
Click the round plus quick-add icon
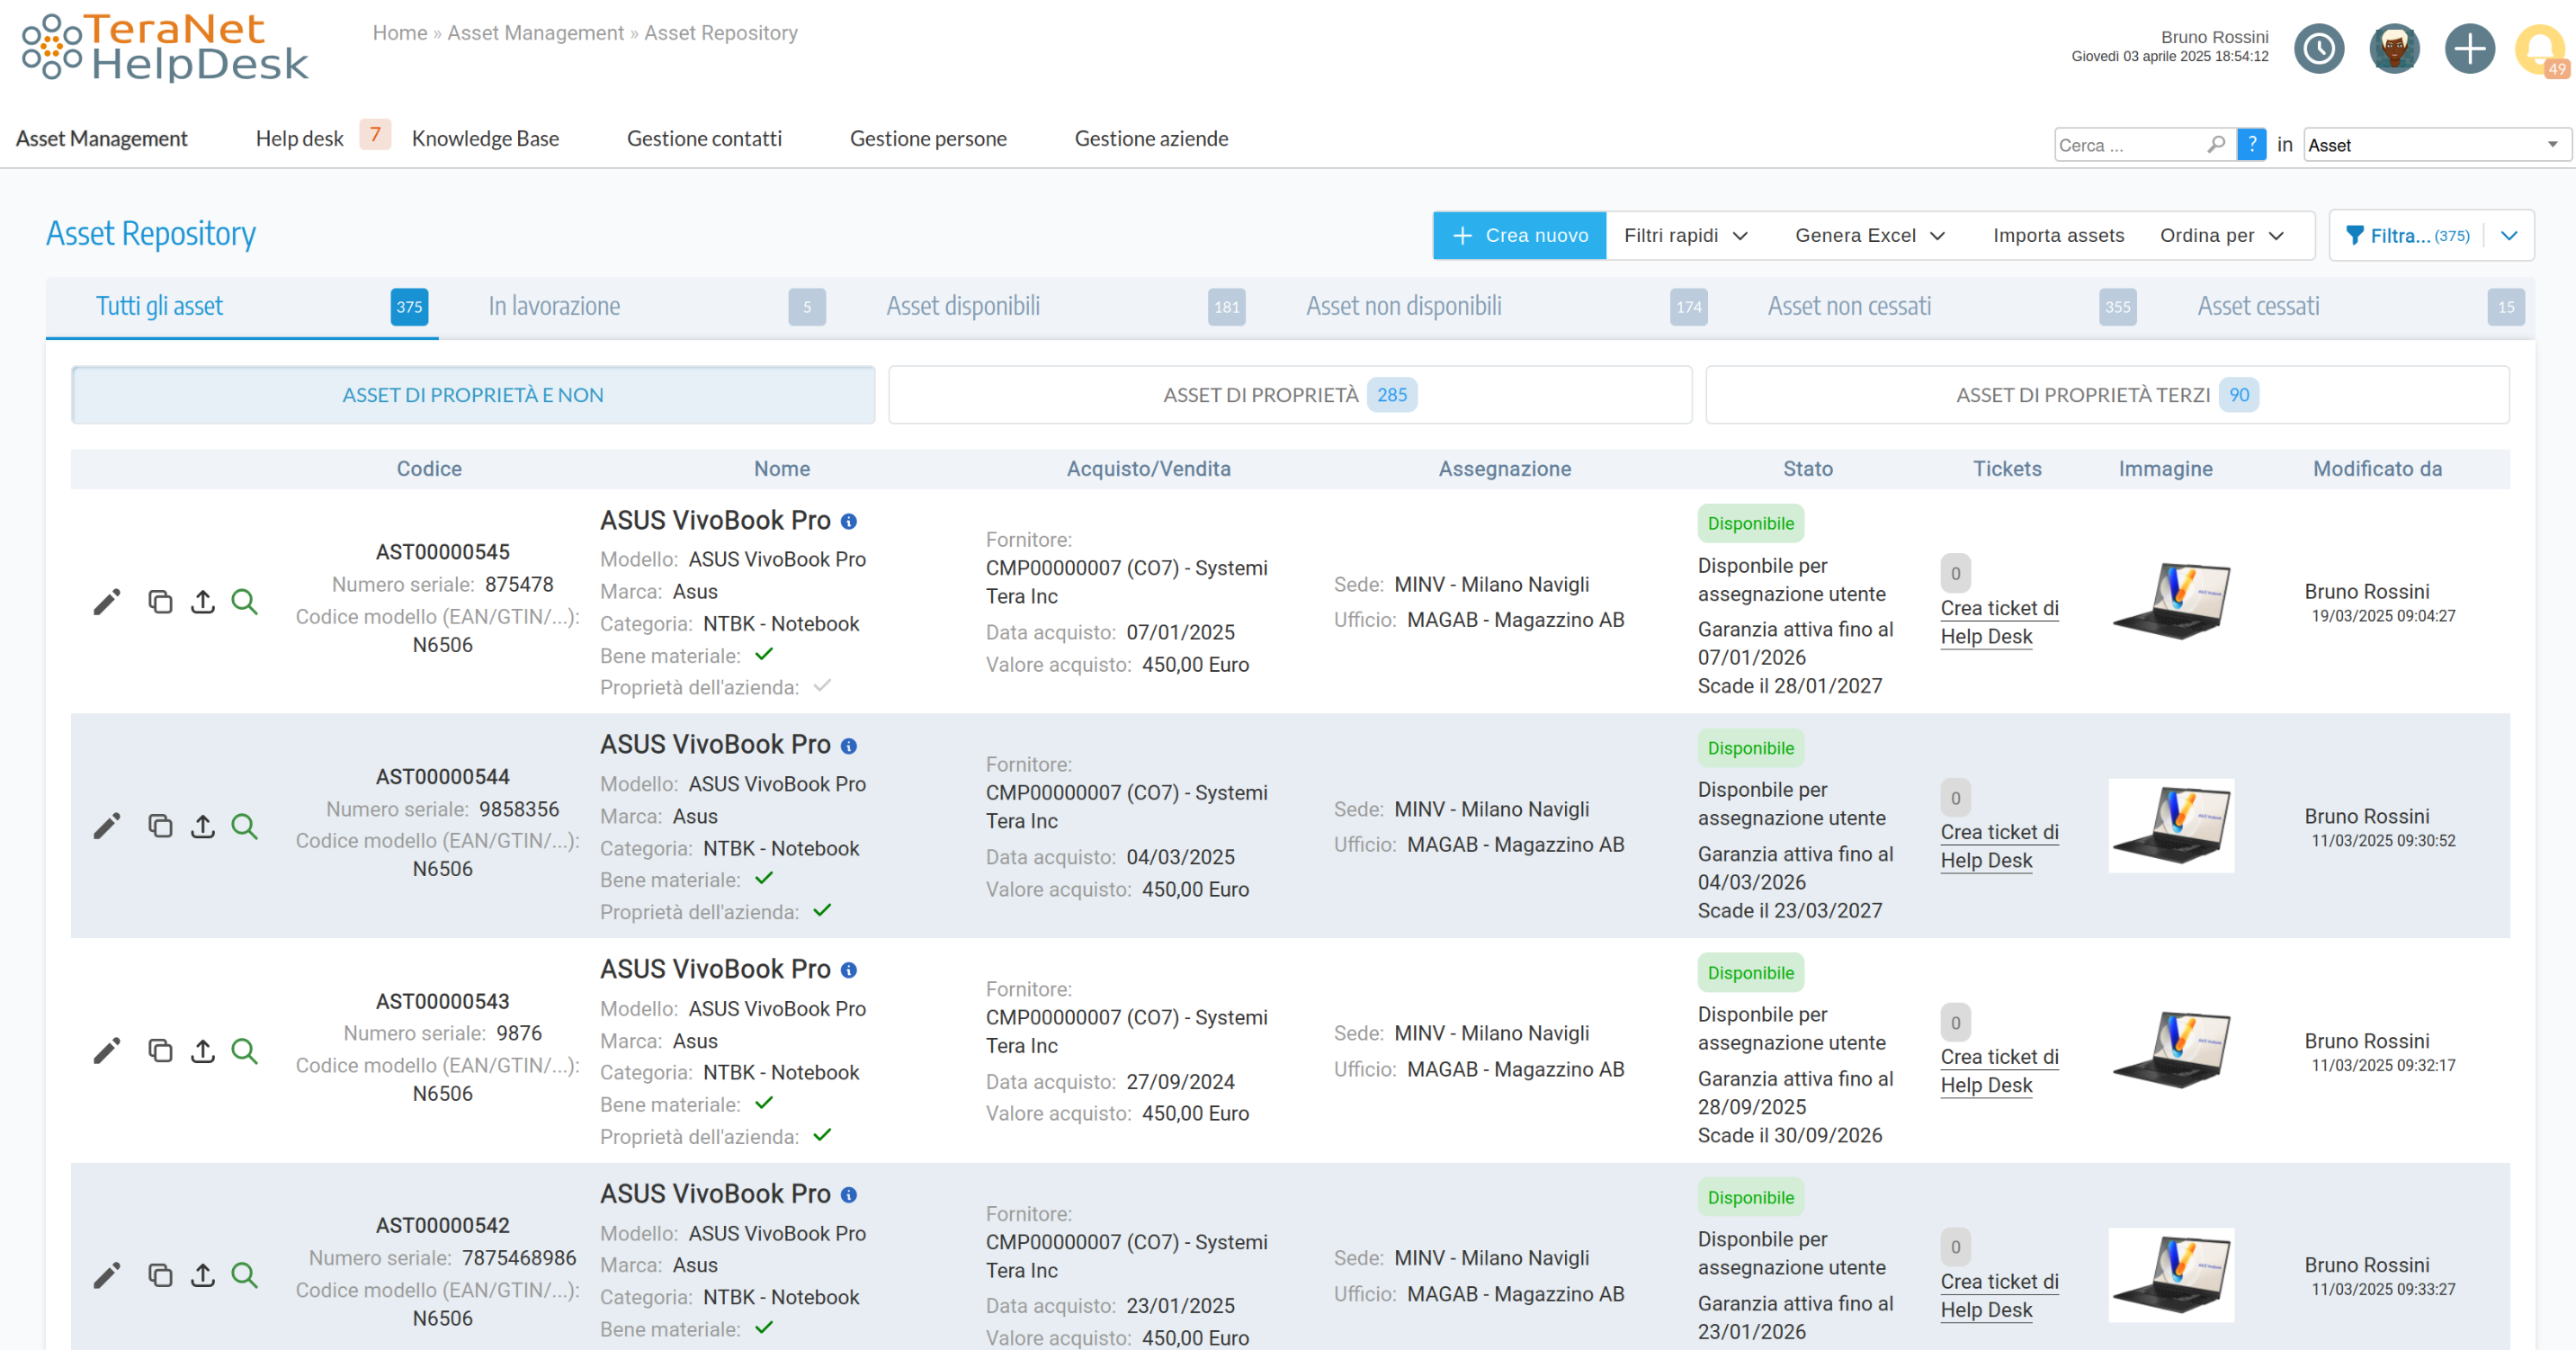pos(2469,48)
